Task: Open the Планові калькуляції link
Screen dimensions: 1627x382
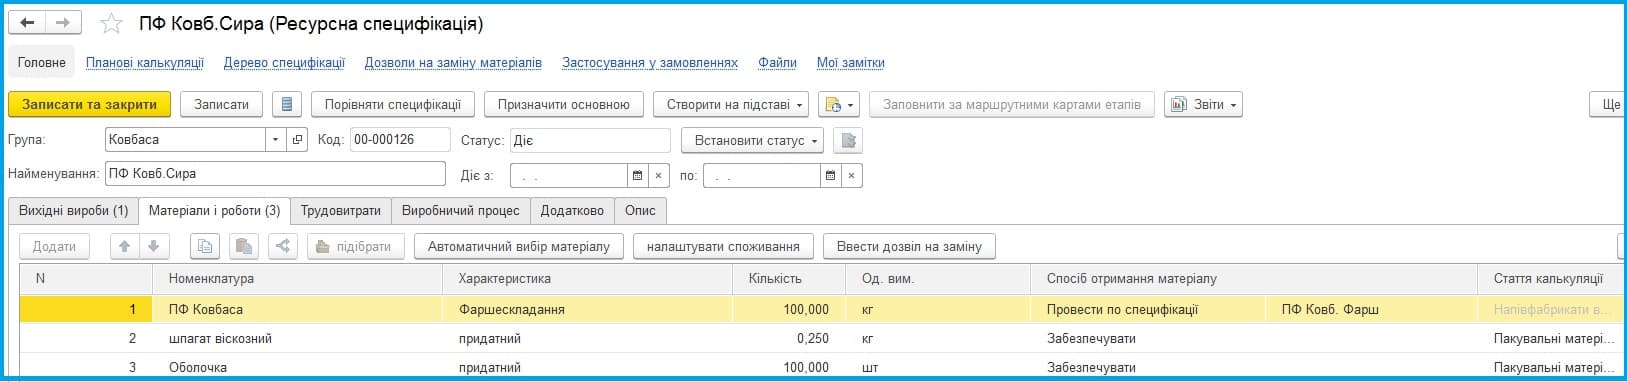Action: [145, 62]
